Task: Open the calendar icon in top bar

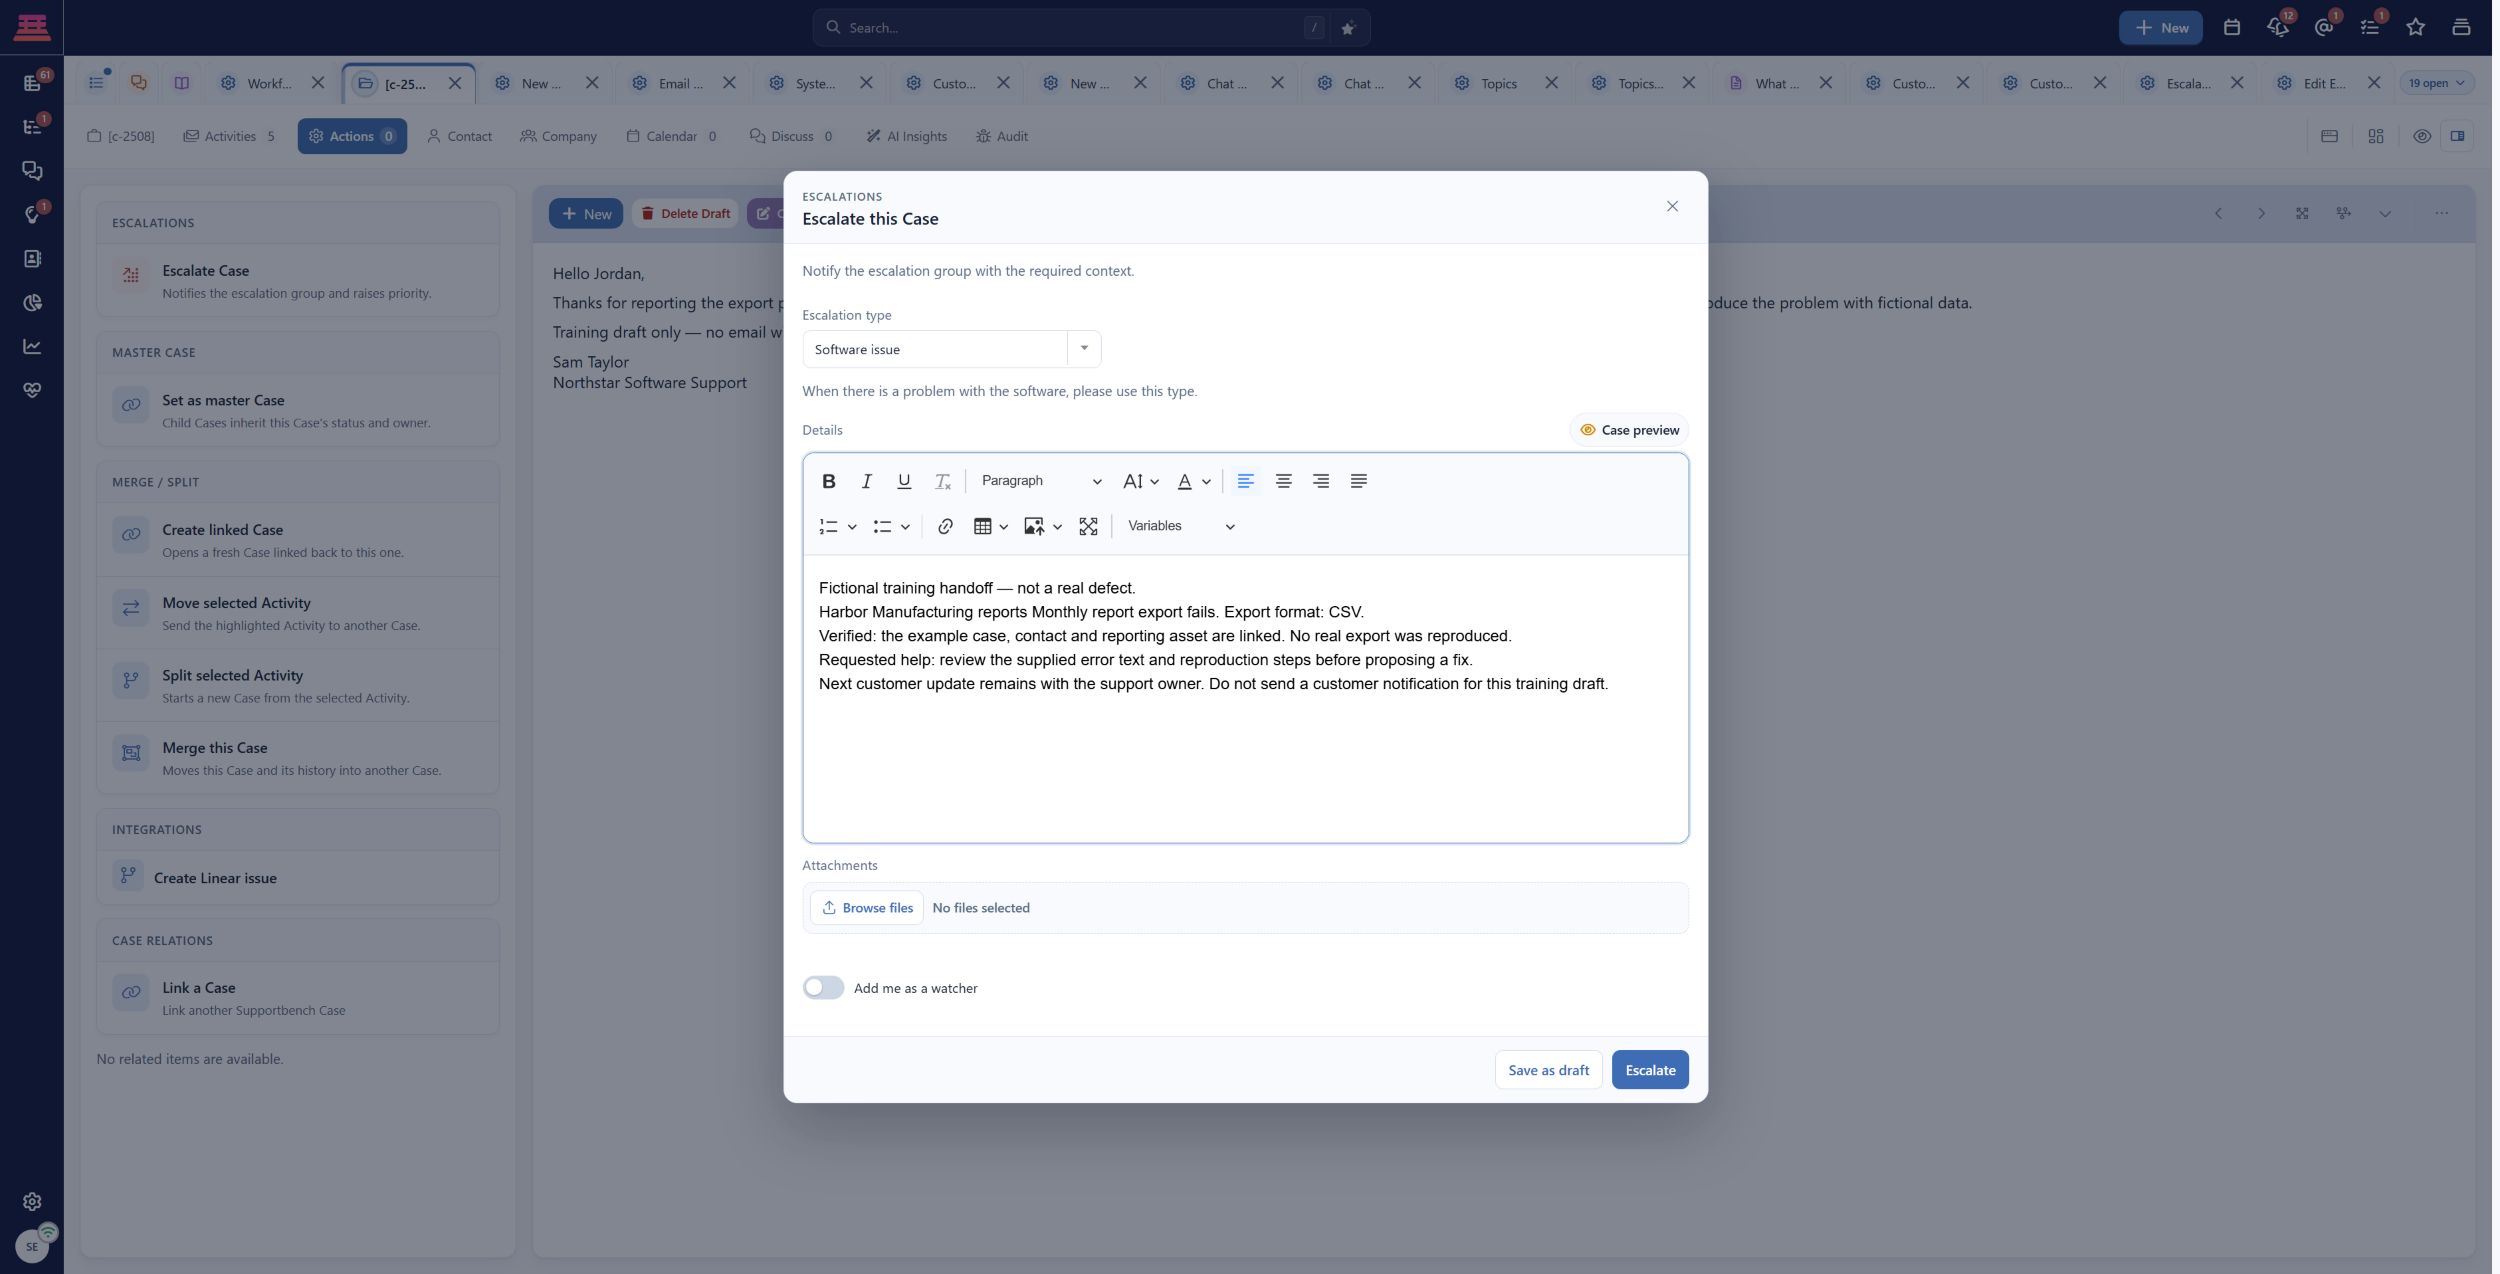Action: pyautogui.click(x=2231, y=28)
